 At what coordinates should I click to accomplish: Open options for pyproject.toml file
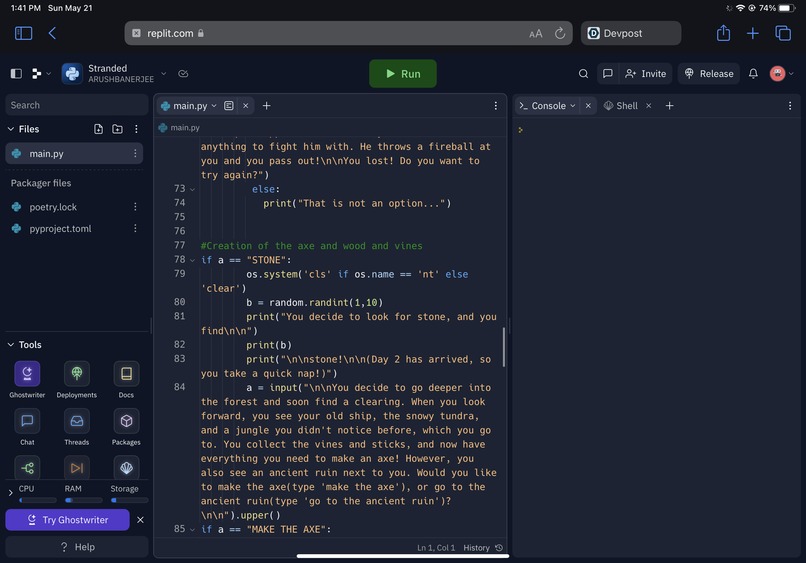pyautogui.click(x=135, y=228)
